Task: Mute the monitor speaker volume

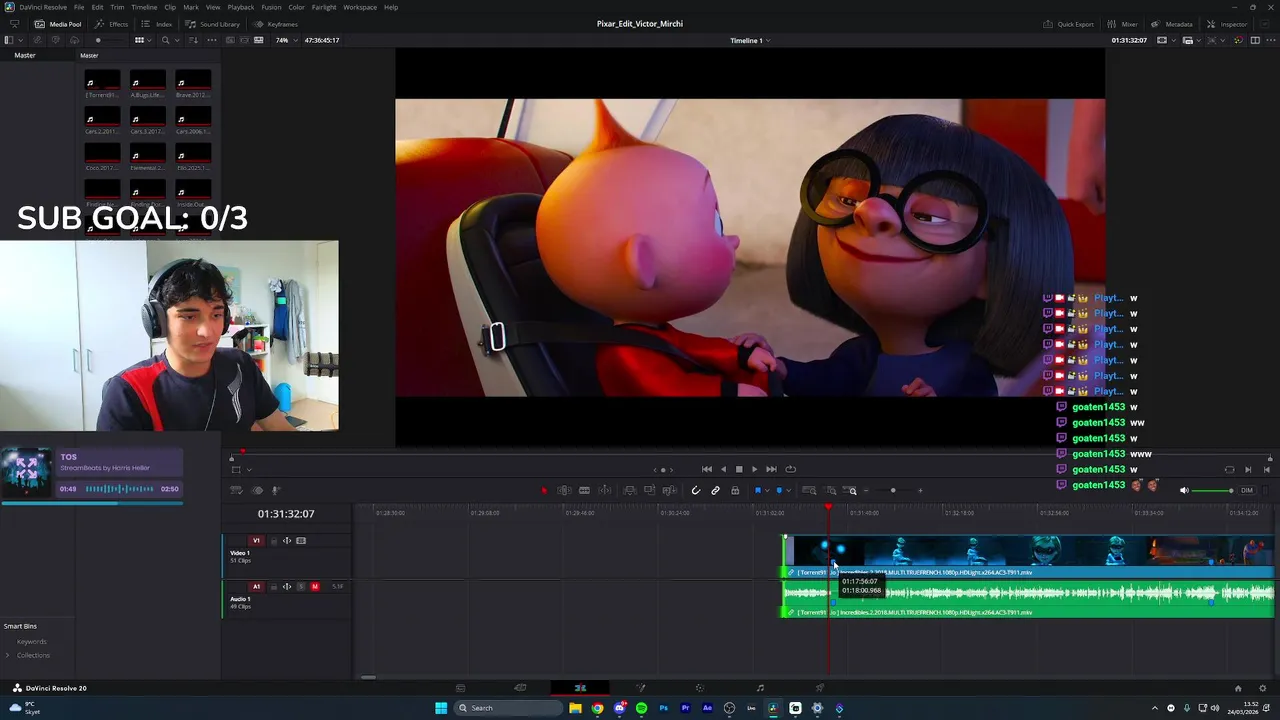Action: point(1184,490)
